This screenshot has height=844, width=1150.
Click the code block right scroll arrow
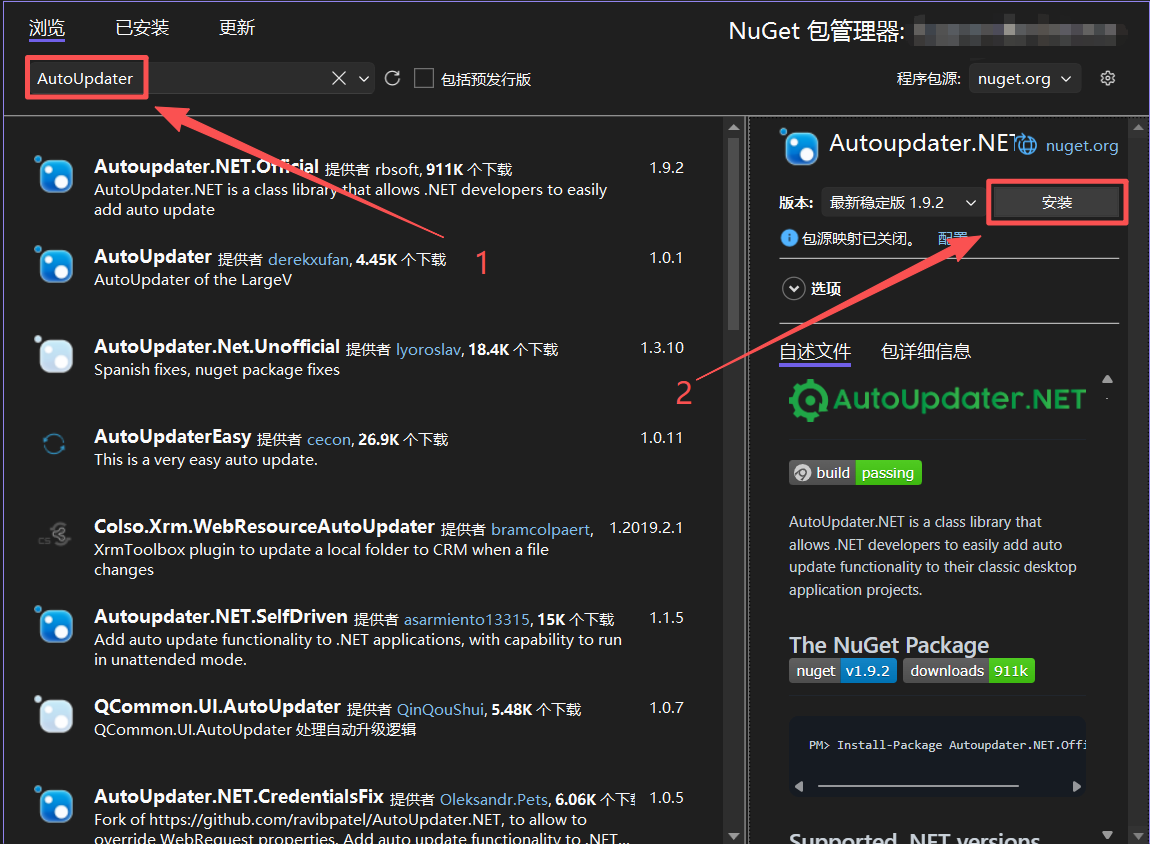(1077, 786)
